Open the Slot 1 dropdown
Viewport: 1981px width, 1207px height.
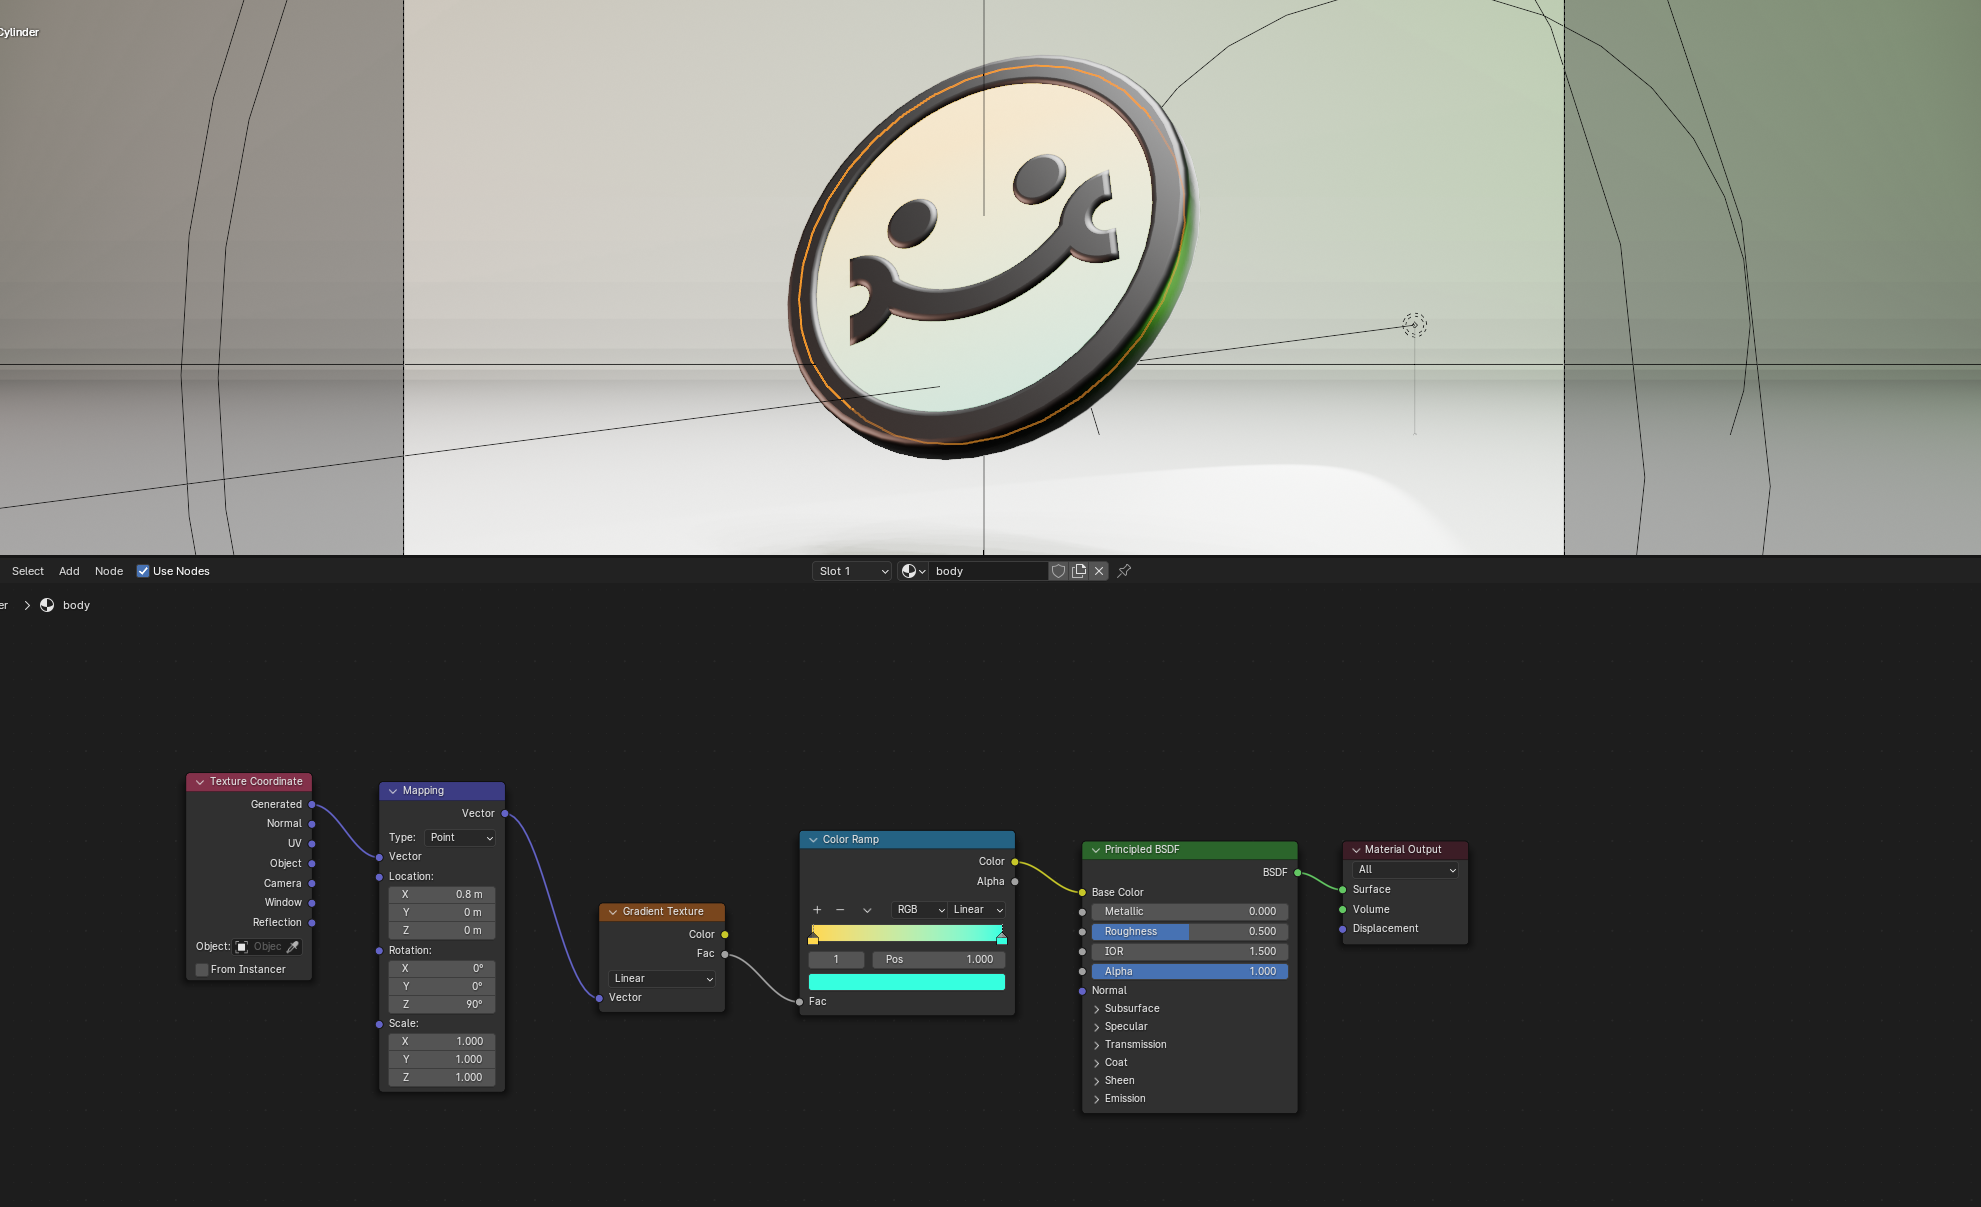click(852, 571)
